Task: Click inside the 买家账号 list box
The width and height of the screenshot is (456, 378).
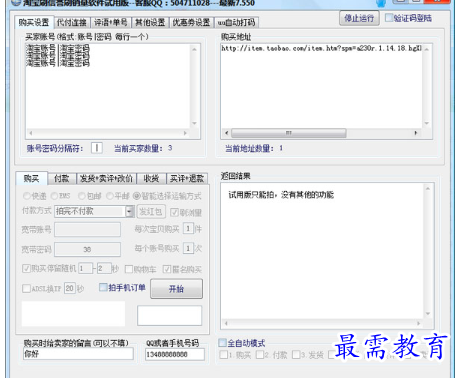Action: click(108, 87)
